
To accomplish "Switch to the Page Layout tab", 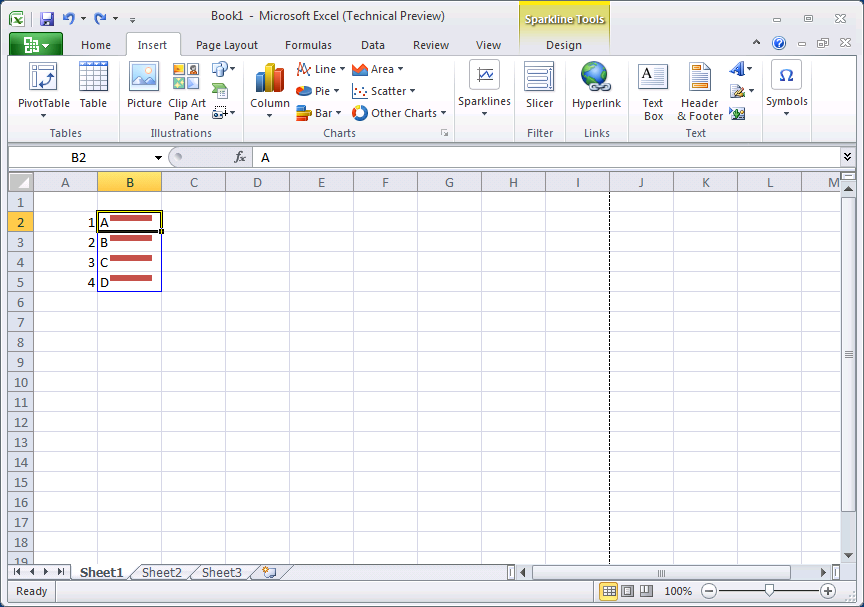I will pos(226,45).
